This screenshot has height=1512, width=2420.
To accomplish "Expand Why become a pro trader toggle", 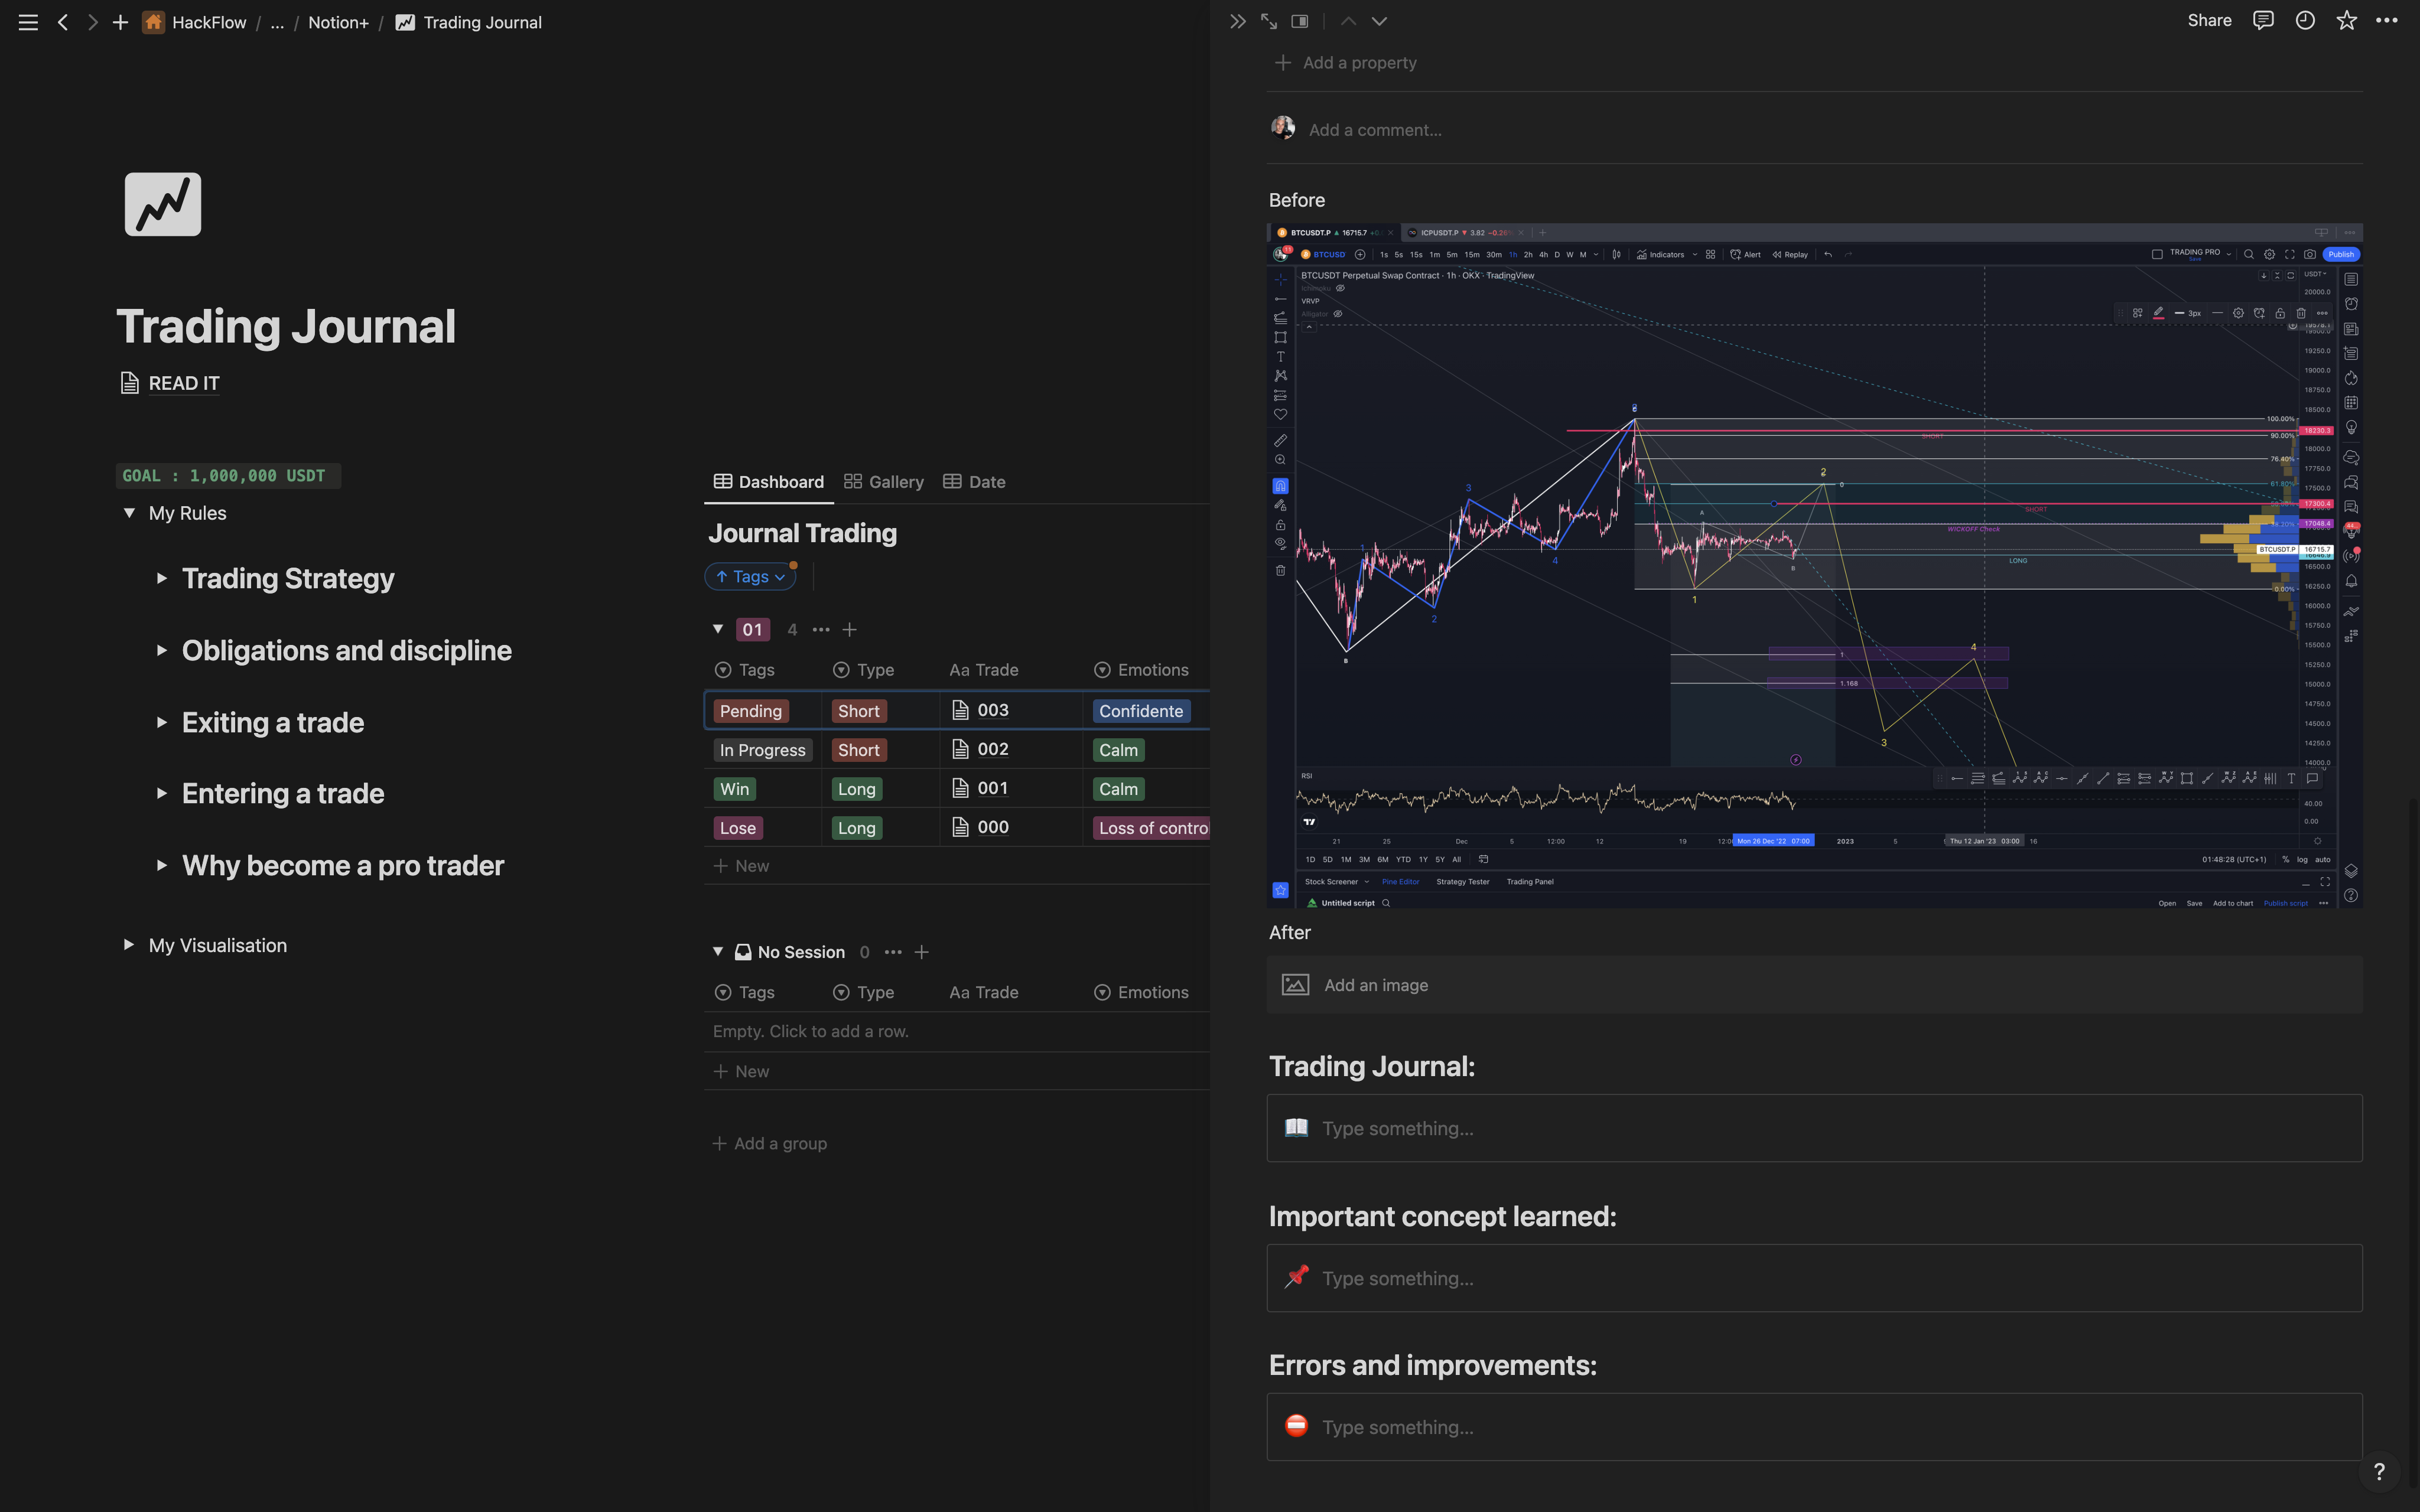I will 161,865.
